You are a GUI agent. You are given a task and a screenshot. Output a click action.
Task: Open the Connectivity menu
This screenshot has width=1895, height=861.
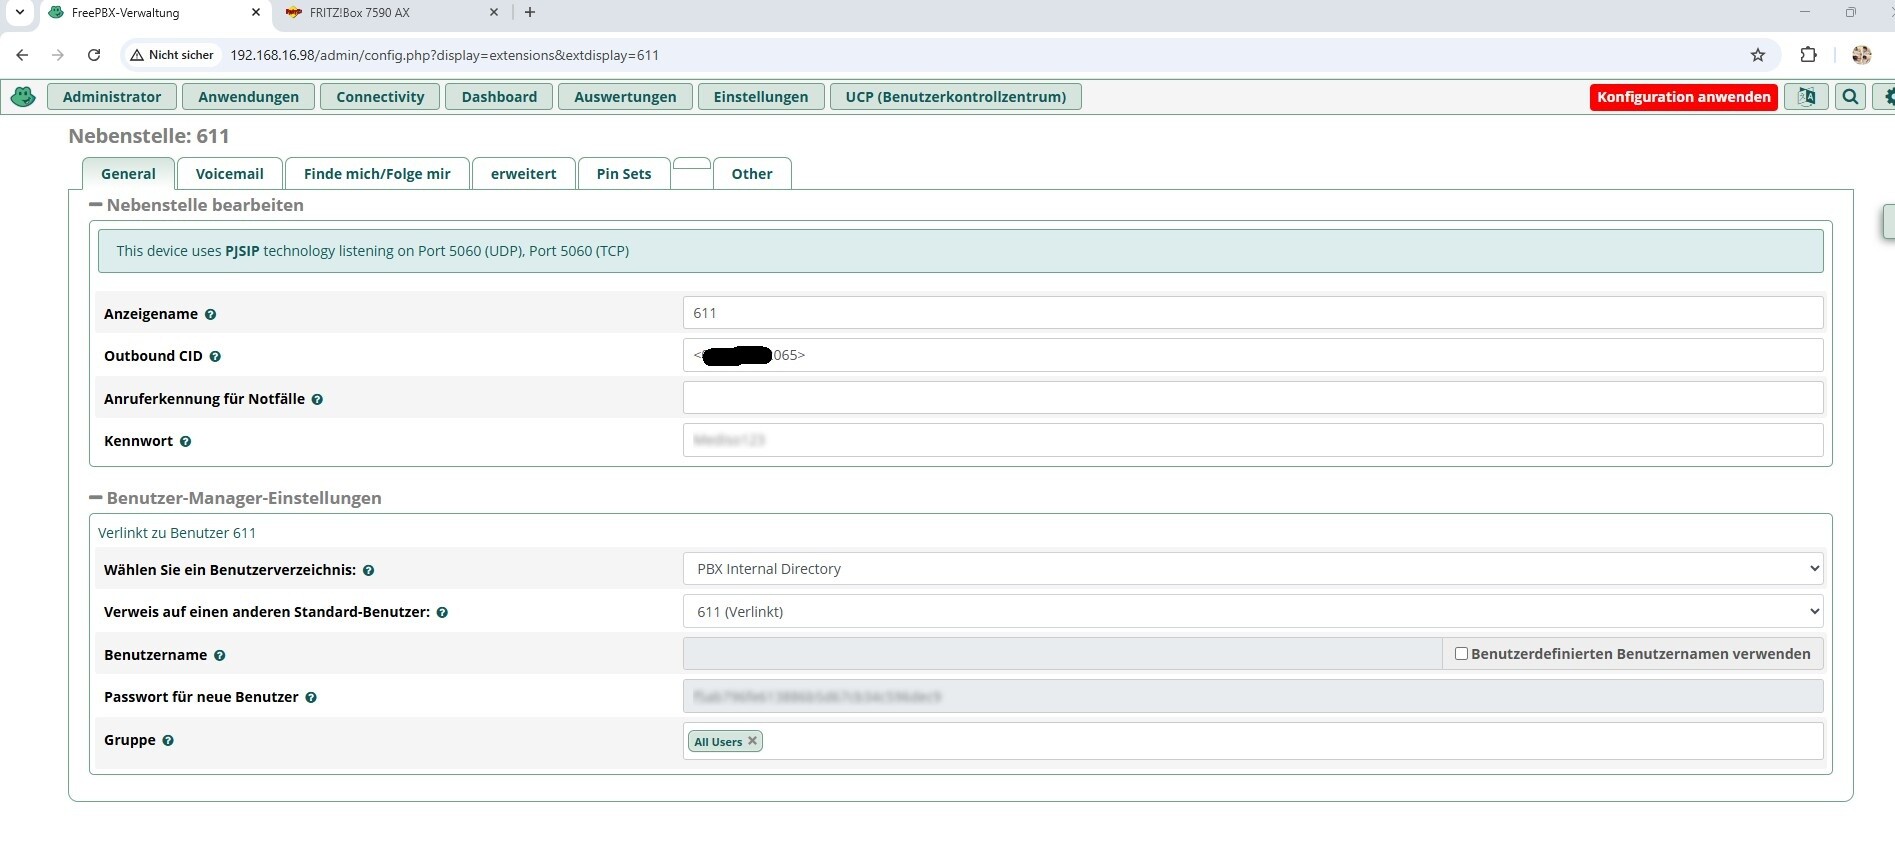[x=380, y=97]
